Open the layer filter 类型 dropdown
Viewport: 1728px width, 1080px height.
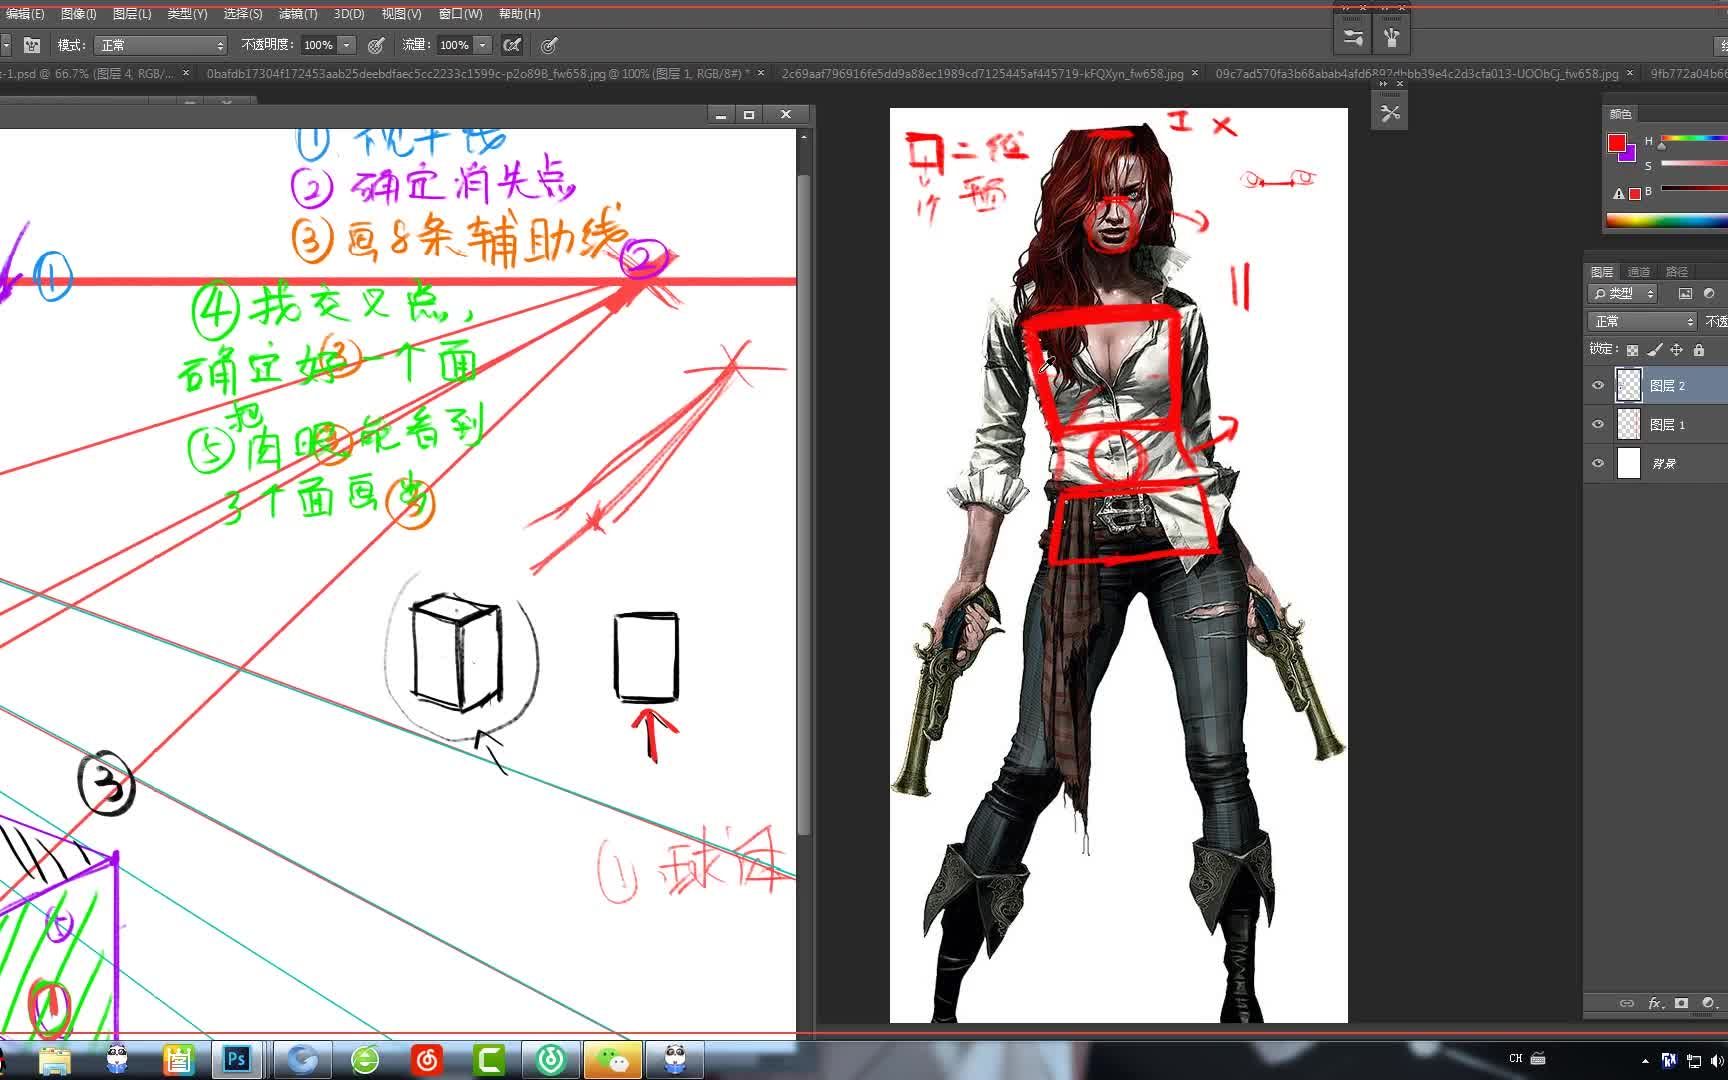[x=1622, y=293]
